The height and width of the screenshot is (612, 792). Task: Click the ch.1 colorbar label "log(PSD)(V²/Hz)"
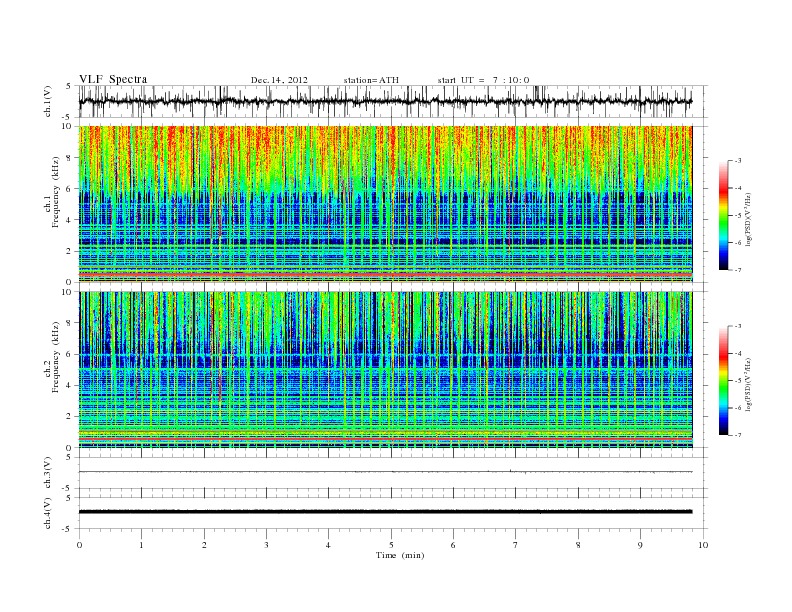(748, 218)
